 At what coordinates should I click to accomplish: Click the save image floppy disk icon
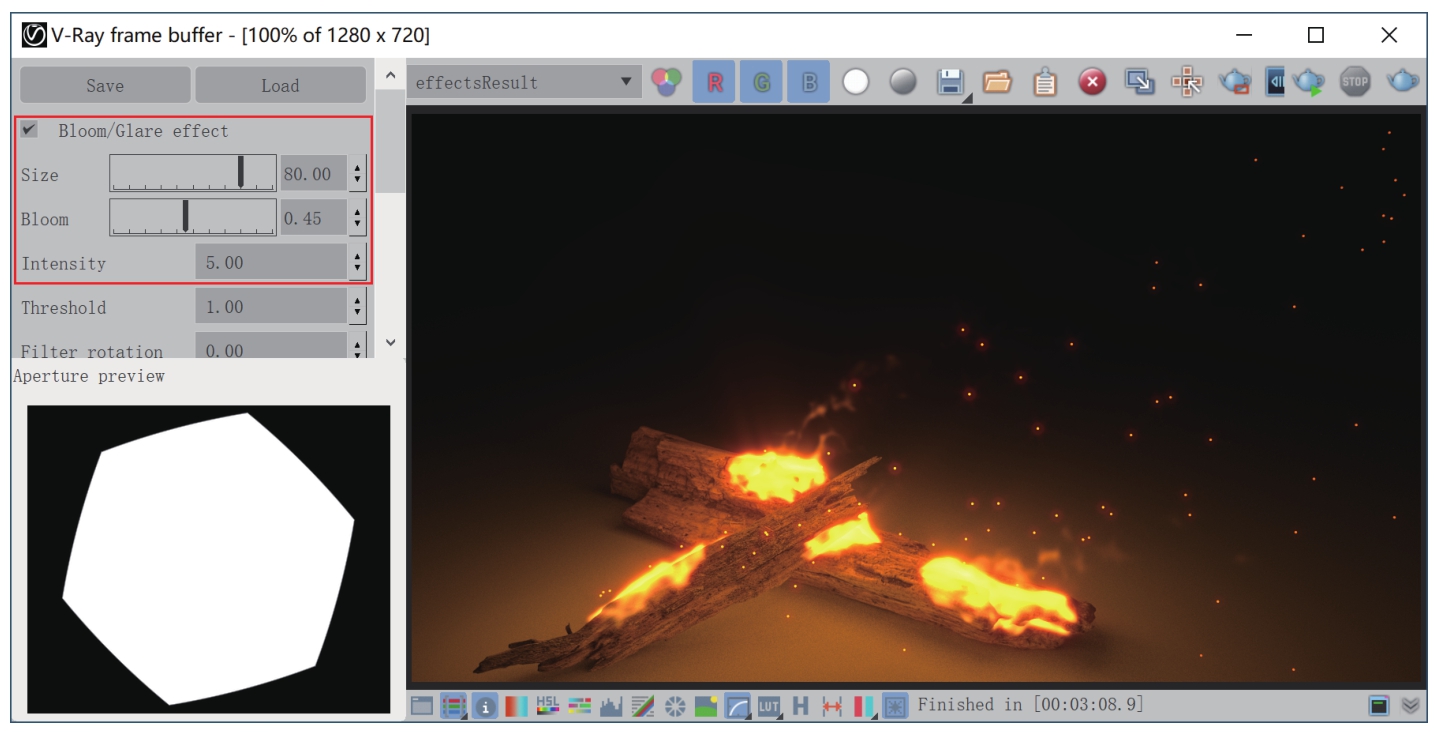coord(950,83)
